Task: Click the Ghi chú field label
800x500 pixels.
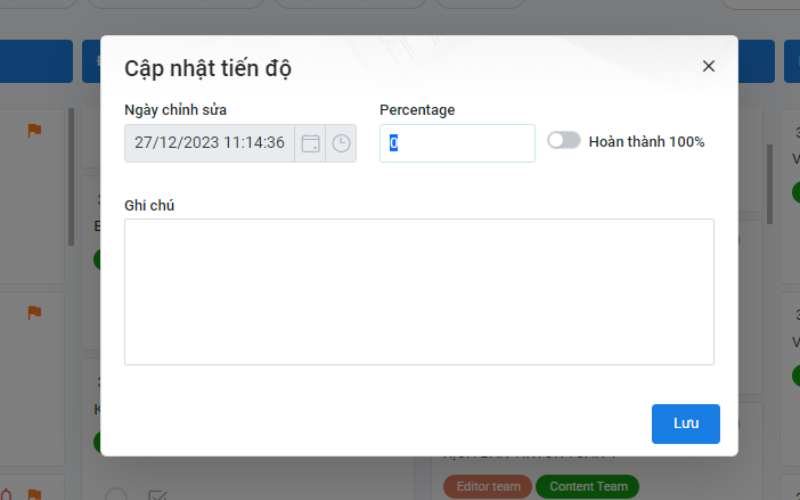Action: pyautogui.click(x=150, y=205)
